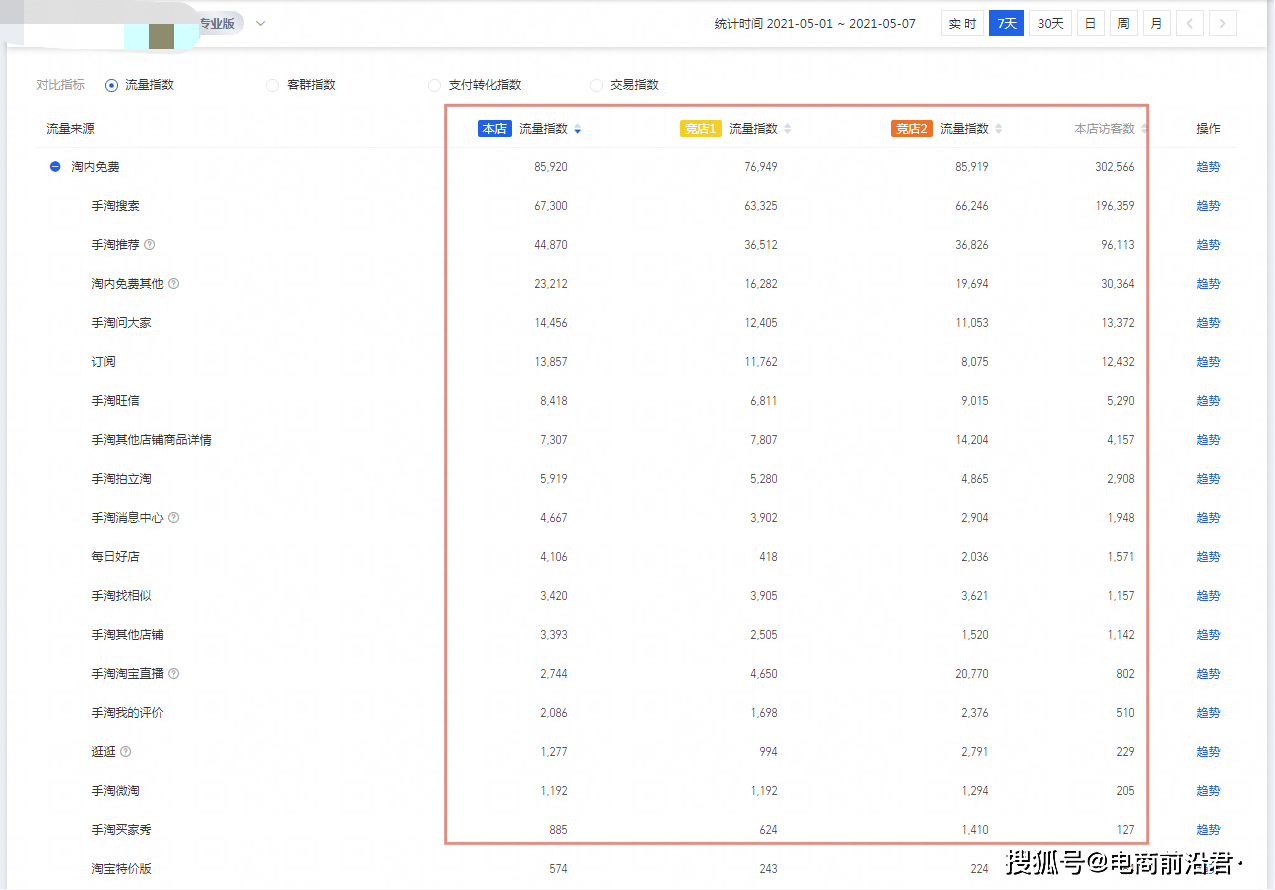Click the left pagination arrow icon

tap(1189, 22)
